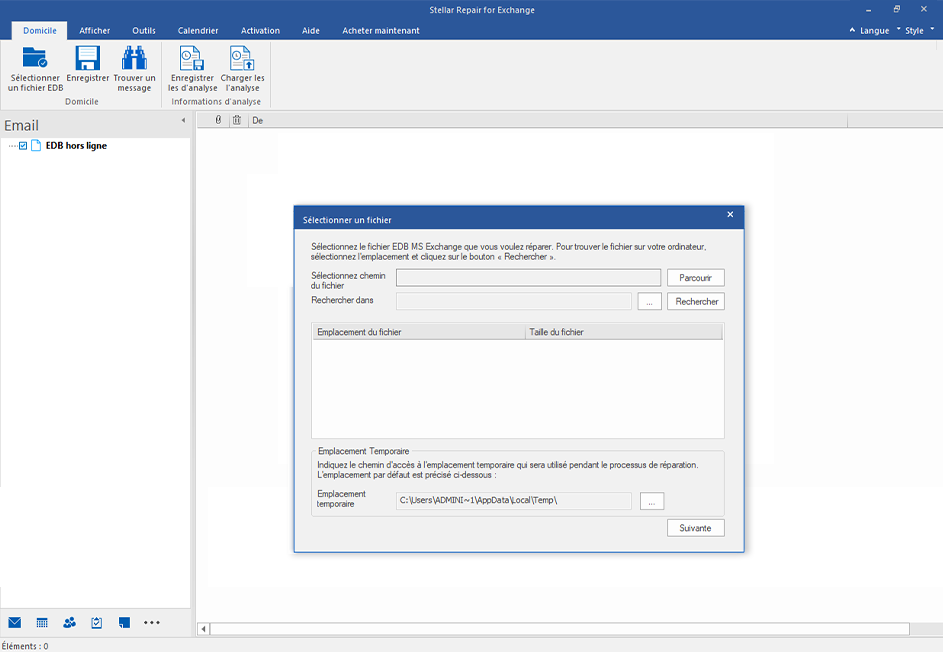Click the browse button beside Rechercher dans
The height and width of the screenshot is (652, 943).
[x=650, y=301]
